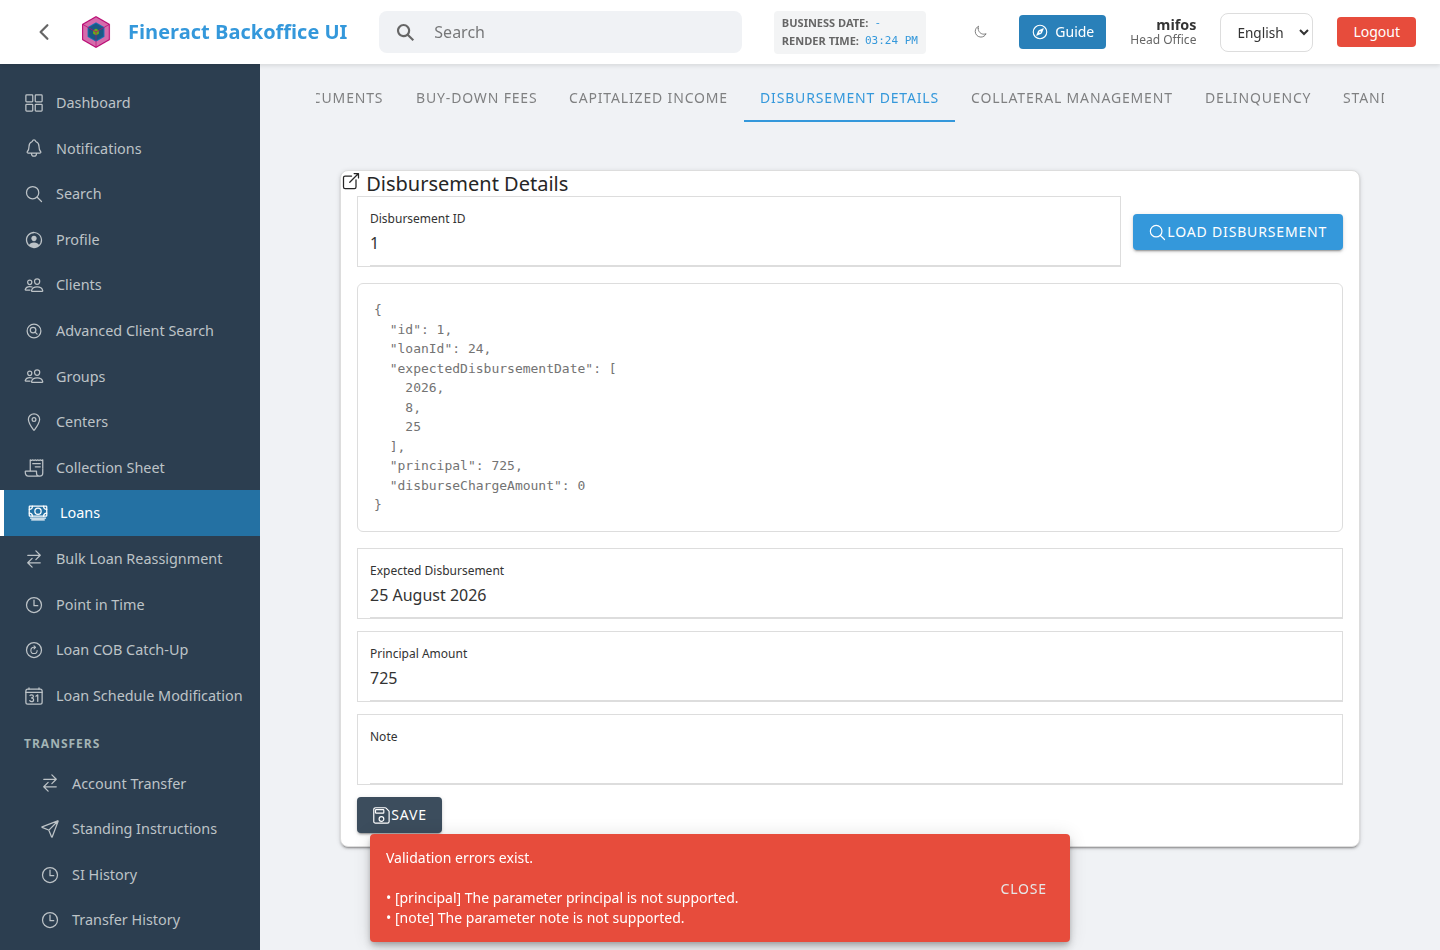Click the Groups people icon
1440x950 pixels.
point(34,376)
